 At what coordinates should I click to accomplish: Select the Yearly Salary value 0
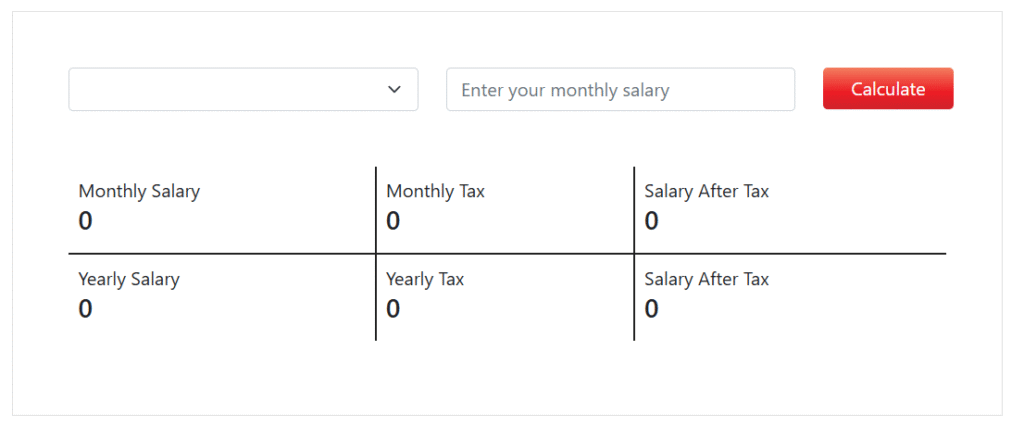click(x=85, y=309)
